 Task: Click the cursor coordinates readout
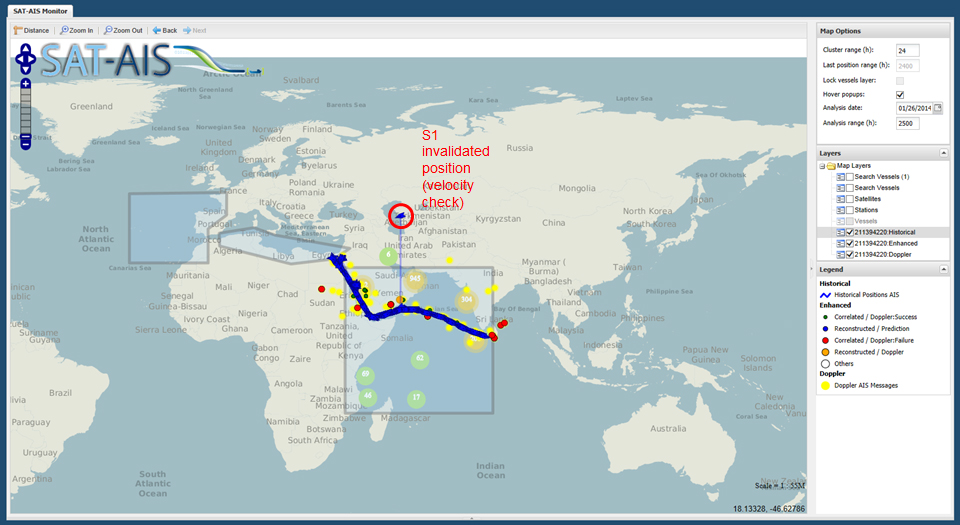769,509
